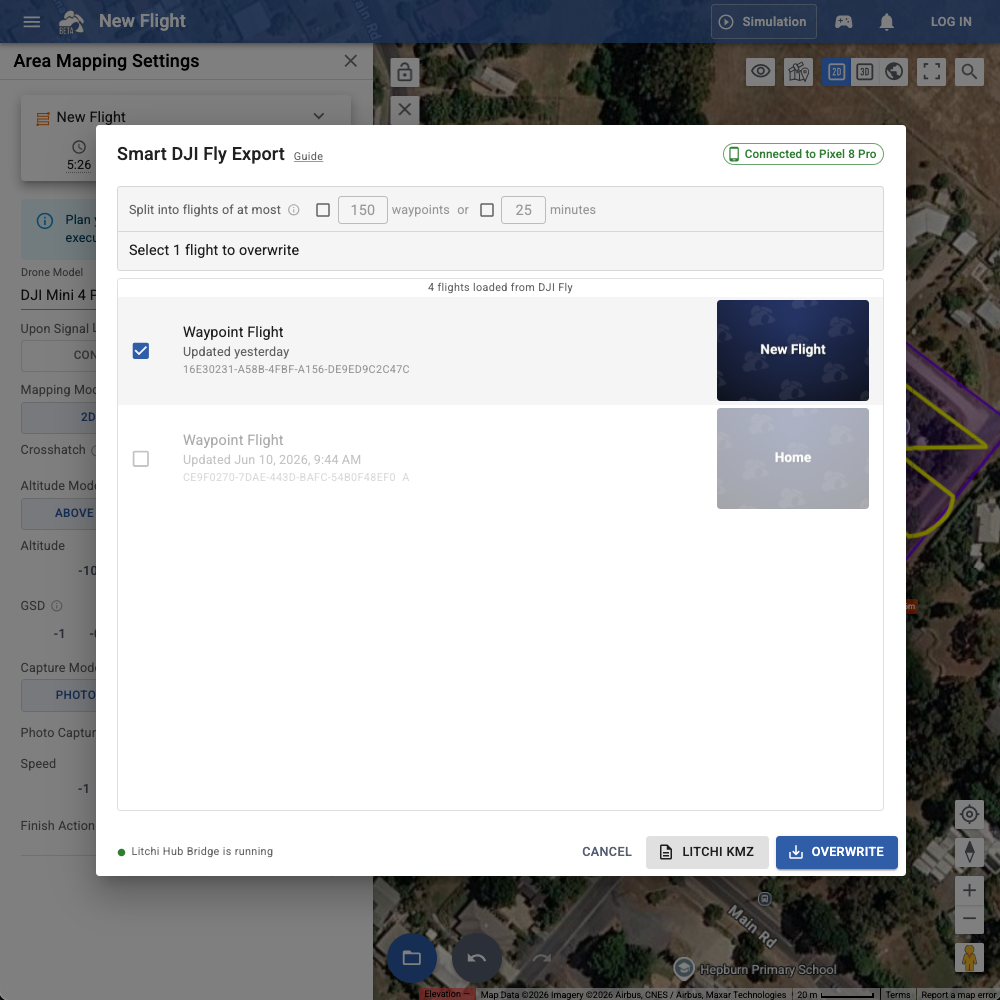The image size is (1000, 1000).
Task: Close the Area Mapping Settings panel
Action: (351, 61)
